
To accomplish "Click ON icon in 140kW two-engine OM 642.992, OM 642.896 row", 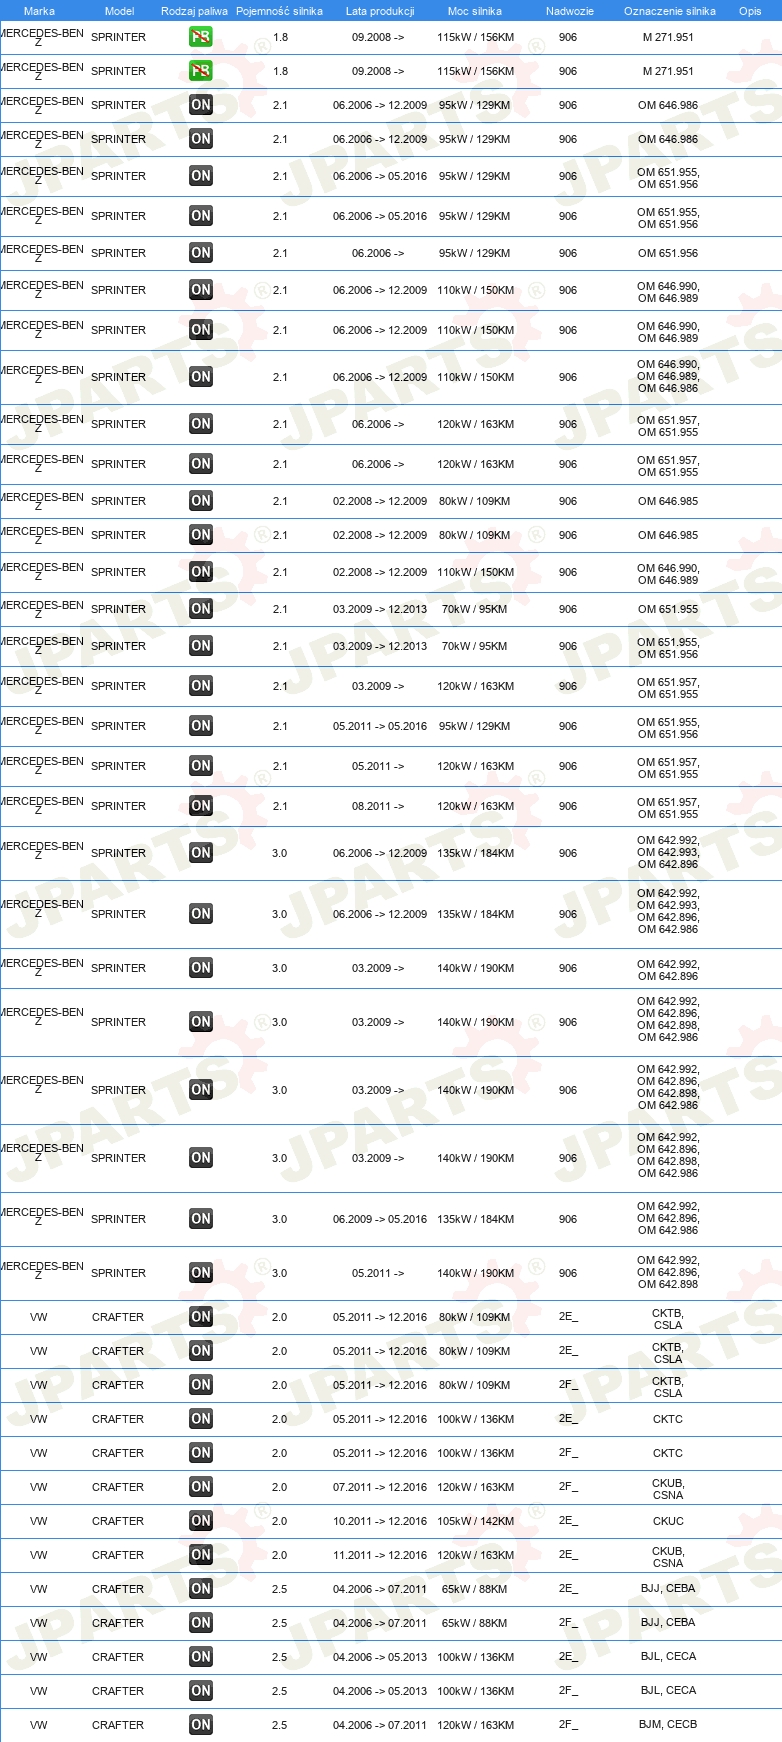I will pos(201,968).
